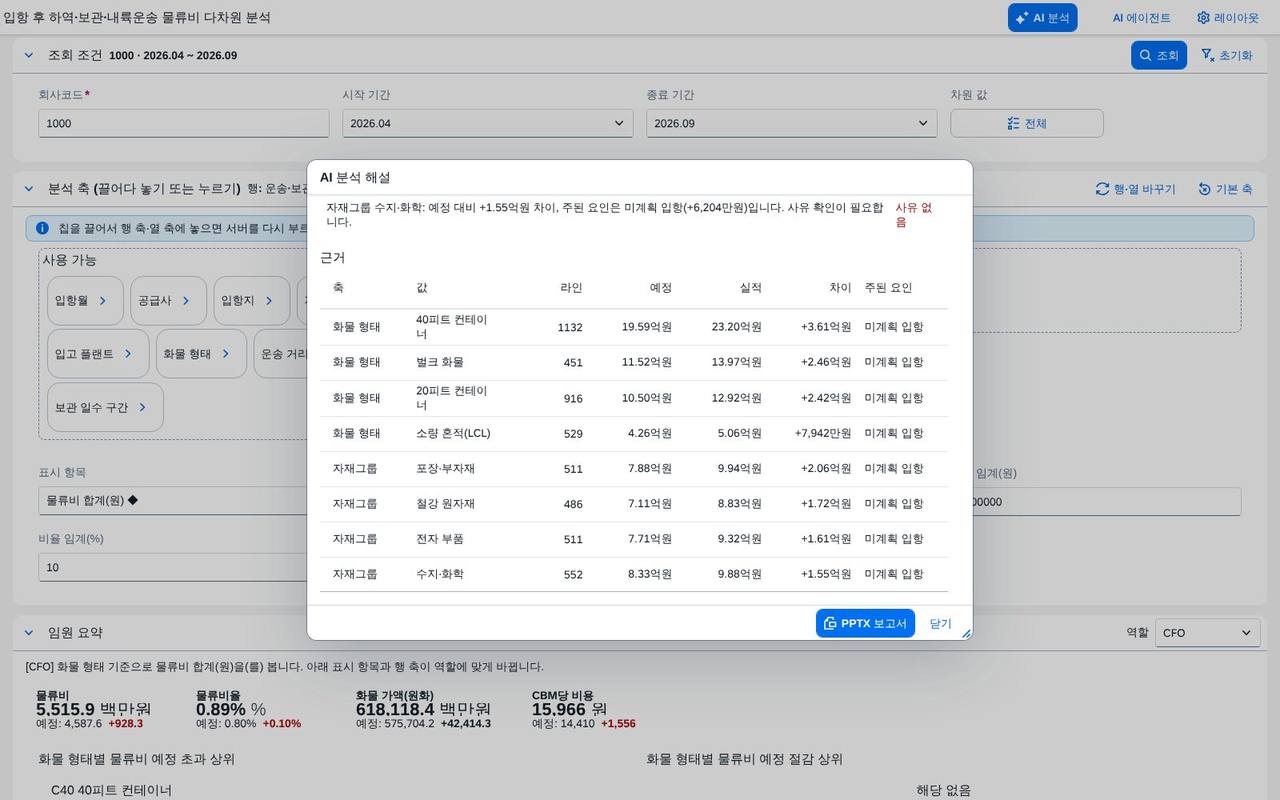Select the 운송 거리 chip

pyautogui.click(x=282, y=354)
